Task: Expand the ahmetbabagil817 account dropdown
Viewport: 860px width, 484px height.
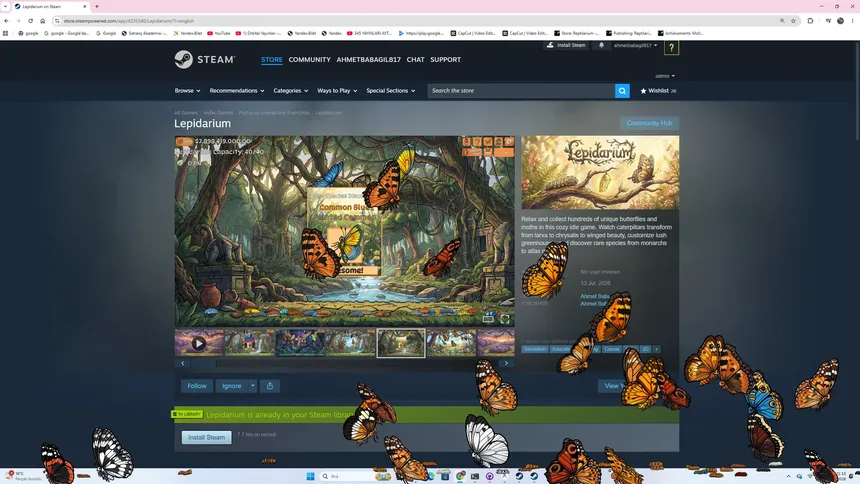Action: click(635, 46)
